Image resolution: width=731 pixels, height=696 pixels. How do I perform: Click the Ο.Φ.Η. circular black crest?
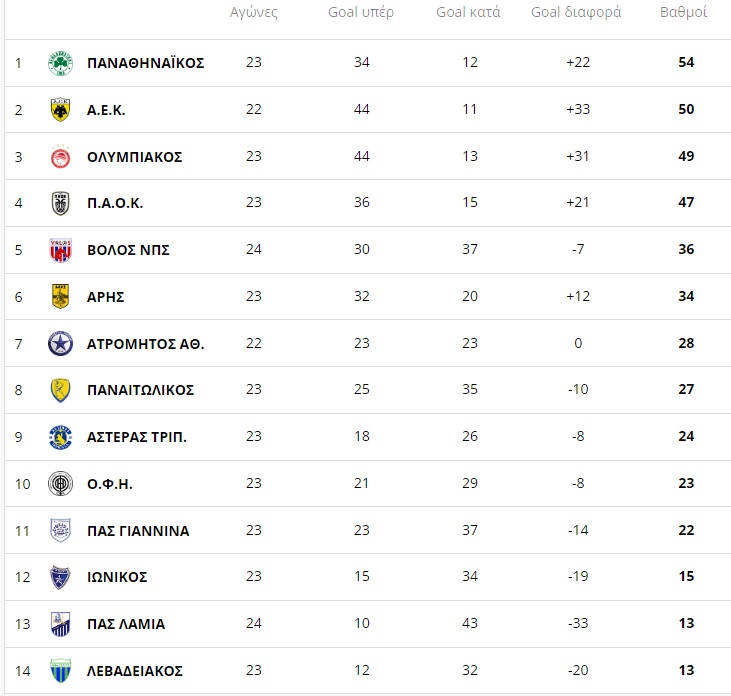pyautogui.click(x=61, y=483)
